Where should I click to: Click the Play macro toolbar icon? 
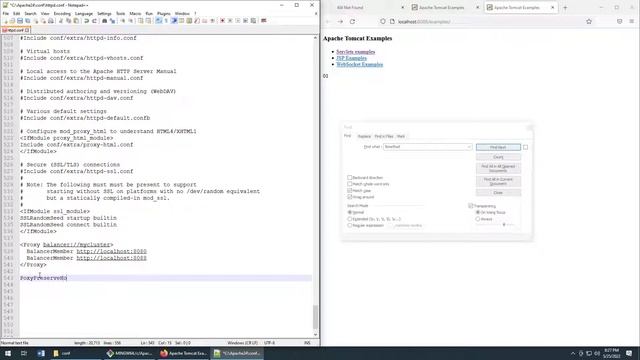pos(238,20)
